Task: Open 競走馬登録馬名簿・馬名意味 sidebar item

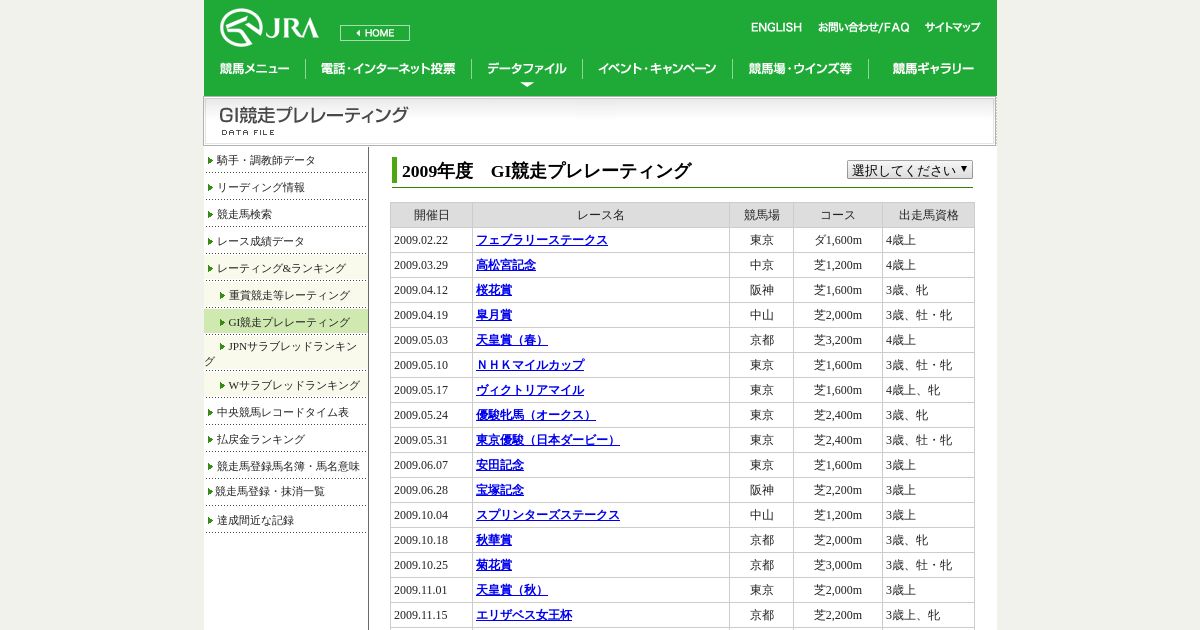Action: (288, 466)
